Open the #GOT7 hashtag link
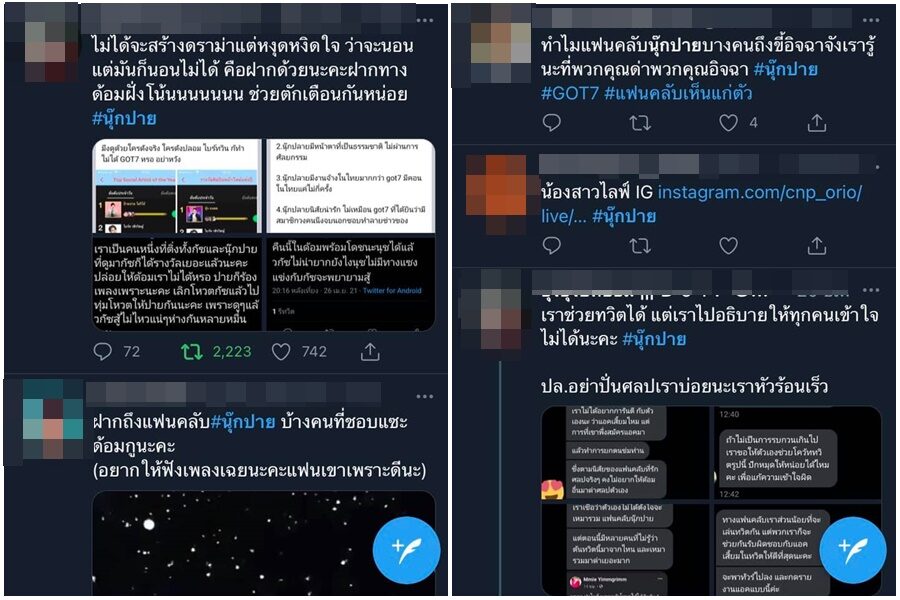Image resolution: width=900 pixels, height=600 pixels. [569, 93]
